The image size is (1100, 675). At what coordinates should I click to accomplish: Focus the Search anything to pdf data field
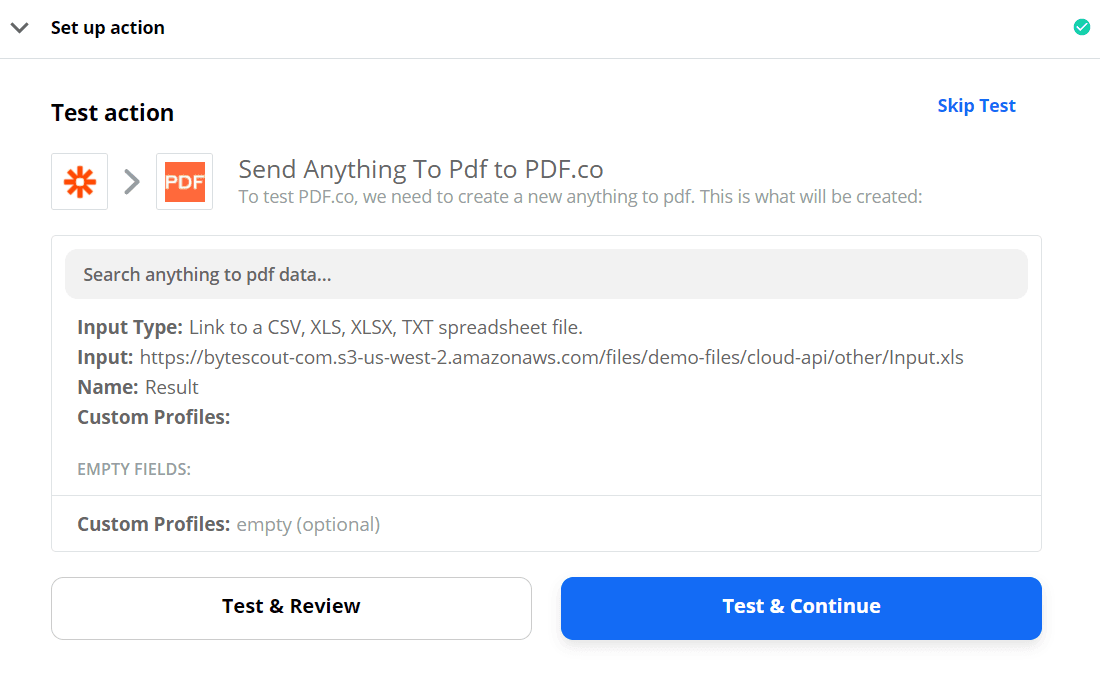(546, 274)
